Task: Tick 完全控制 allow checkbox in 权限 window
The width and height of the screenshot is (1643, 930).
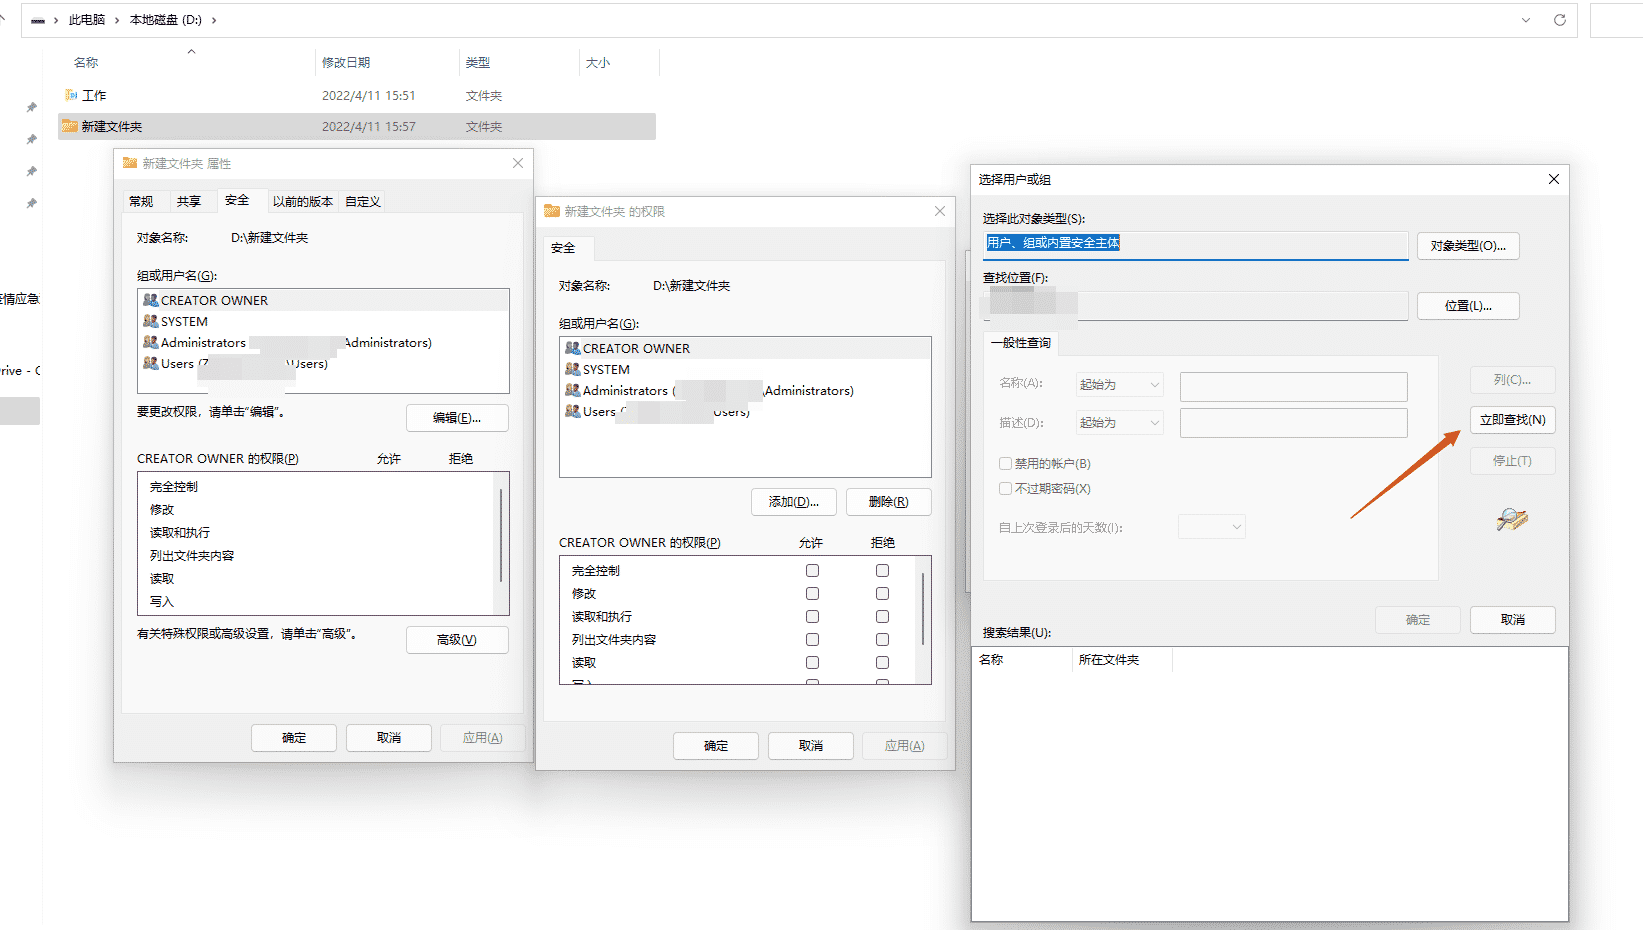Action: click(x=812, y=570)
